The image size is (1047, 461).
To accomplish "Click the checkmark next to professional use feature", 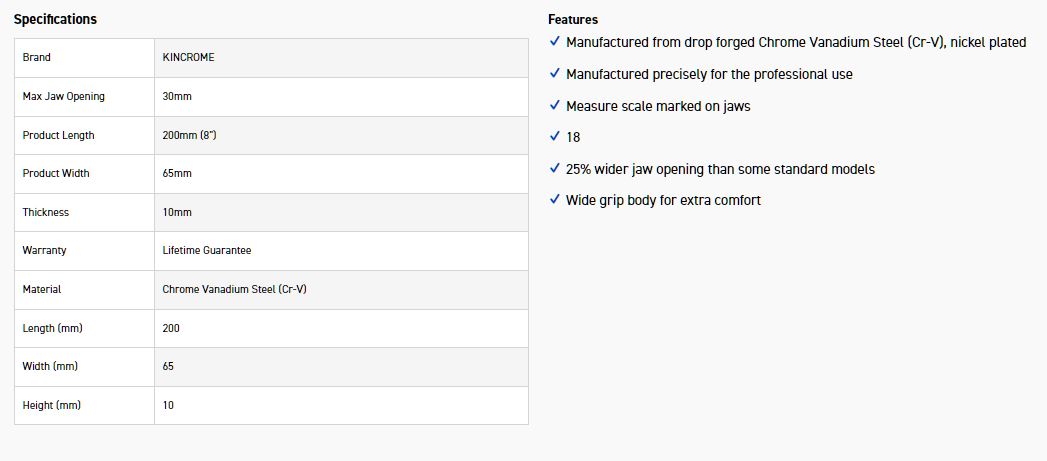I will (x=555, y=74).
